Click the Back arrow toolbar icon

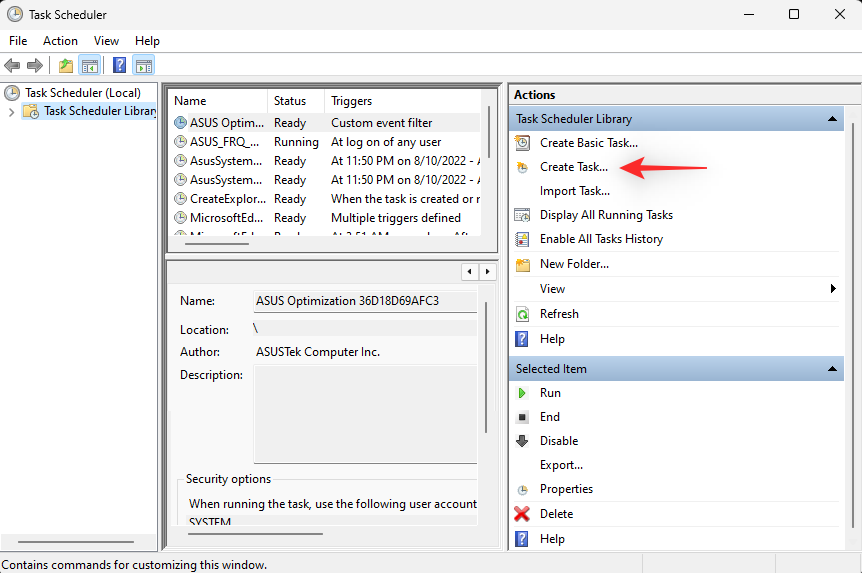[x=12, y=66]
